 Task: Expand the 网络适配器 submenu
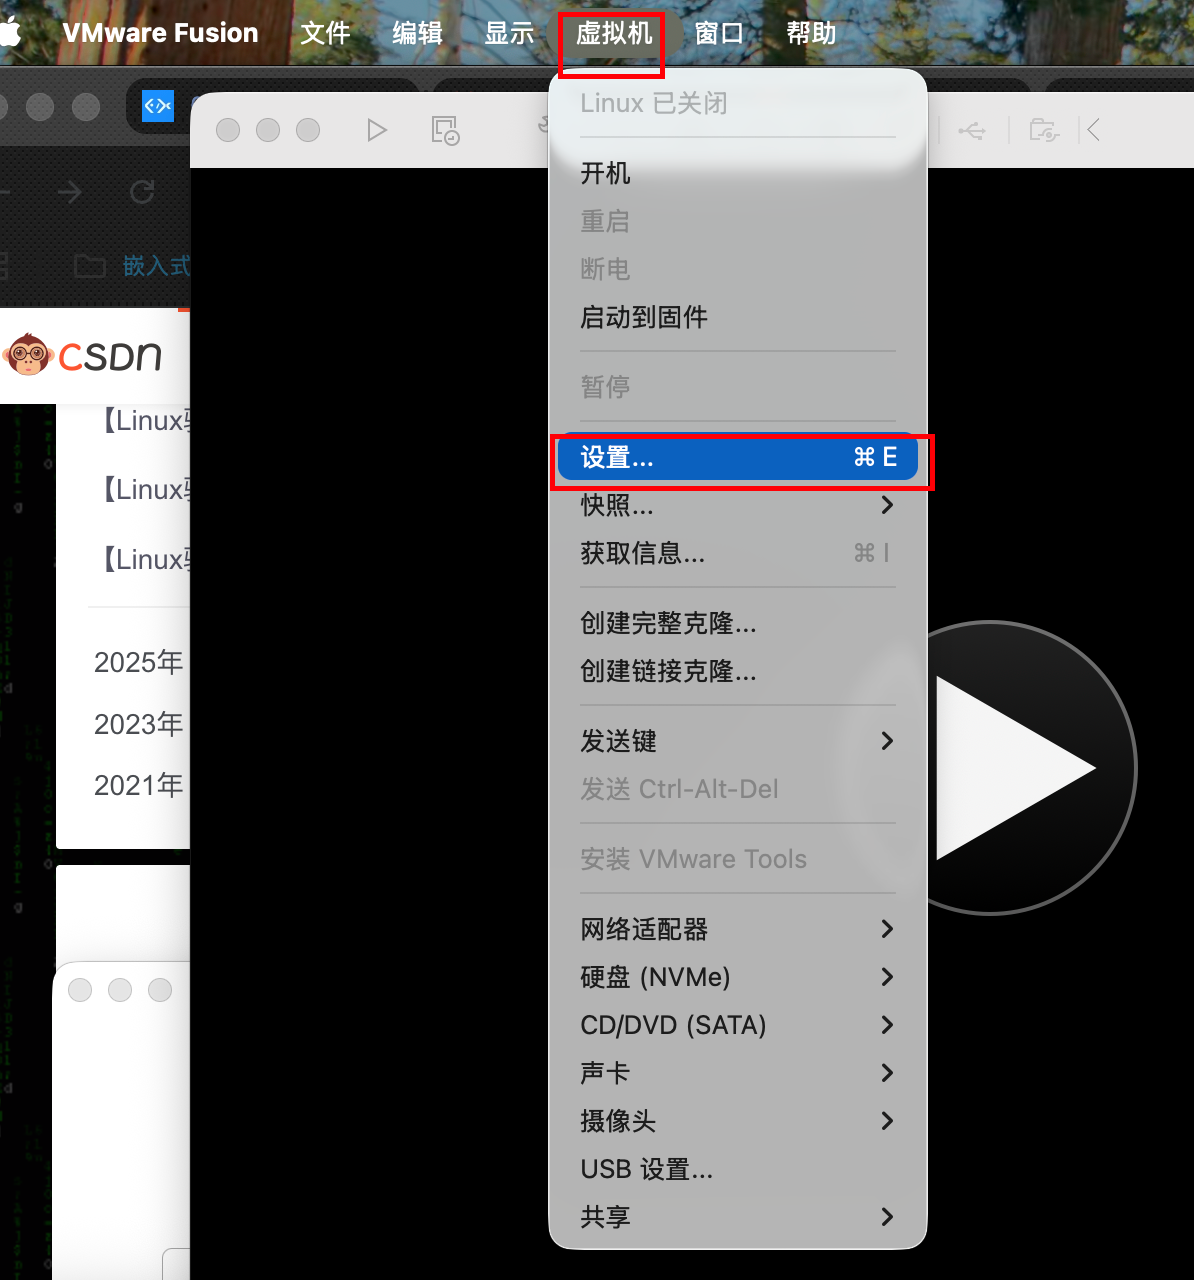click(738, 929)
